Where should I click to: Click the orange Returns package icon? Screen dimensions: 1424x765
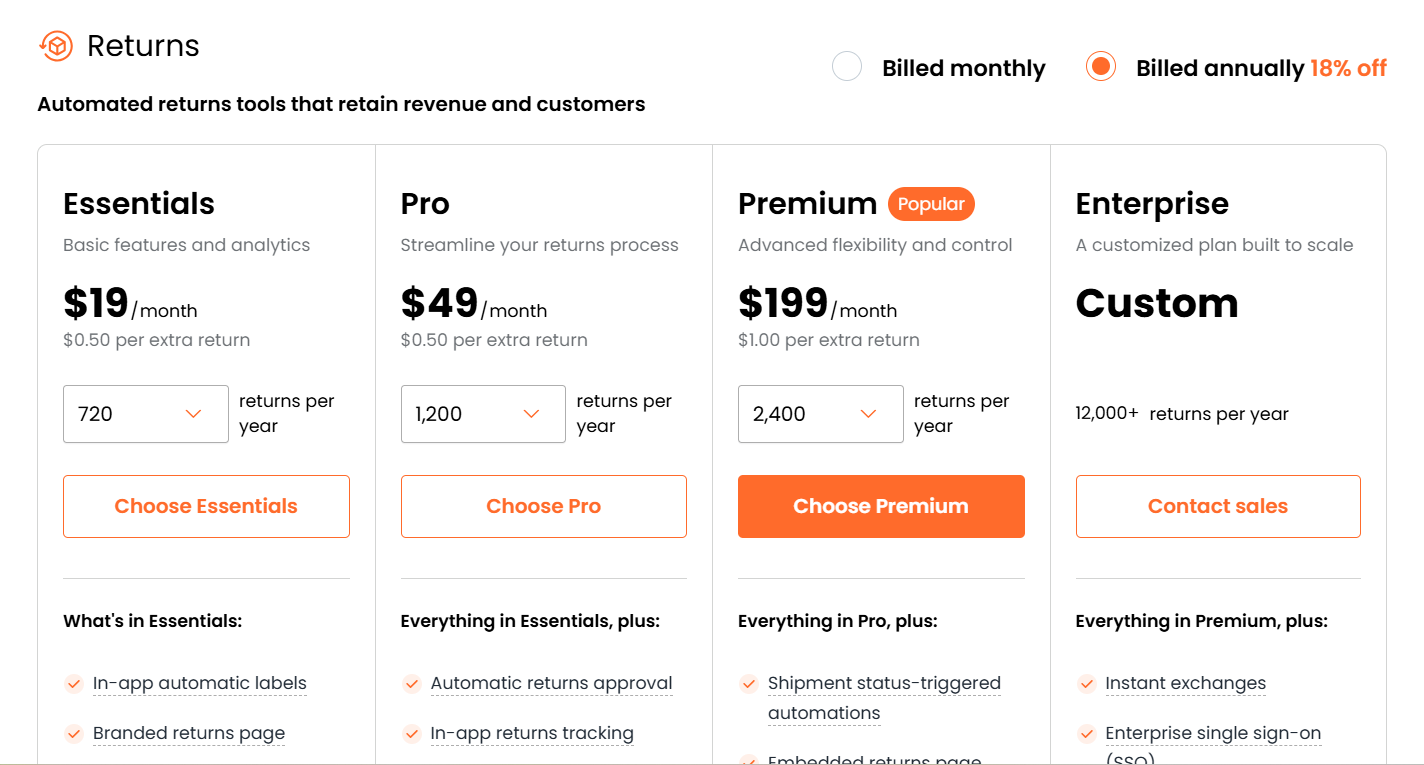57,45
